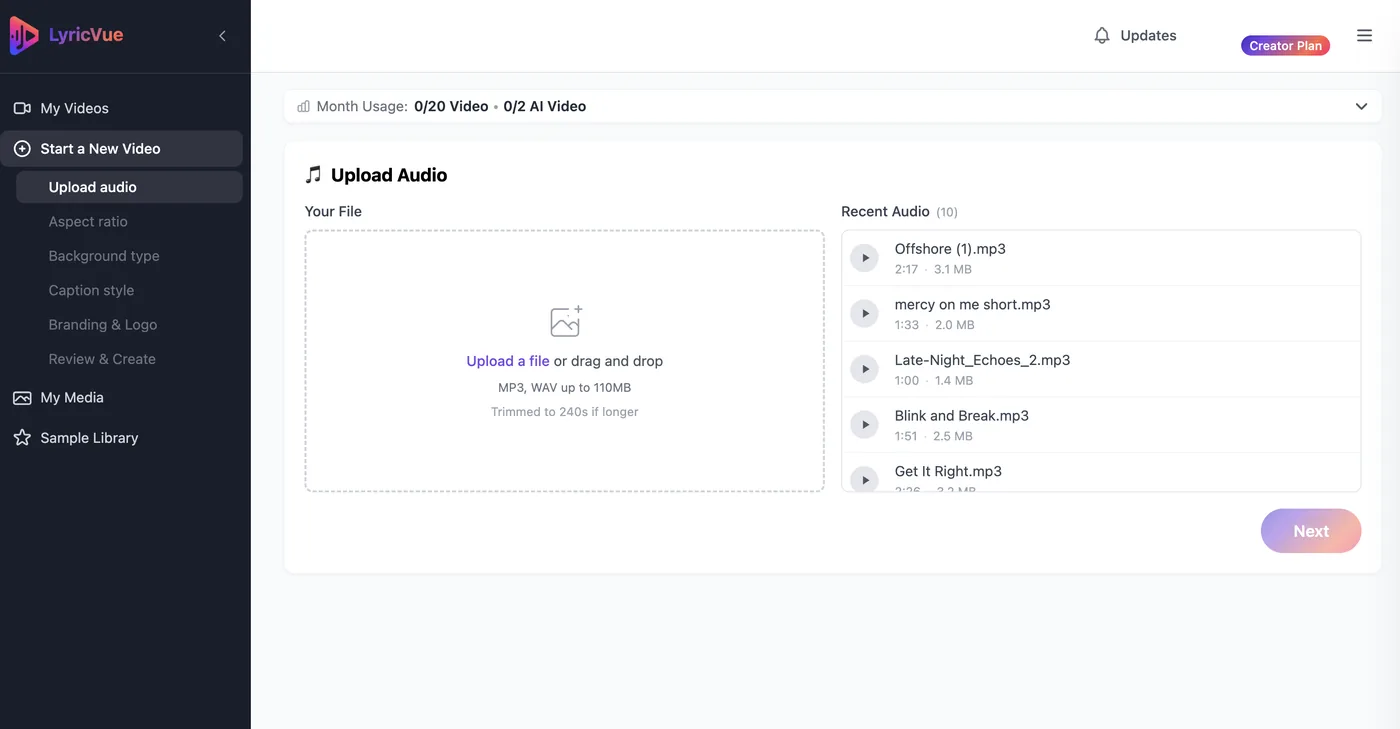This screenshot has height=729, width=1400.
Task: Click the image icon next to My Media
Action: pyautogui.click(x=22, y=398)
